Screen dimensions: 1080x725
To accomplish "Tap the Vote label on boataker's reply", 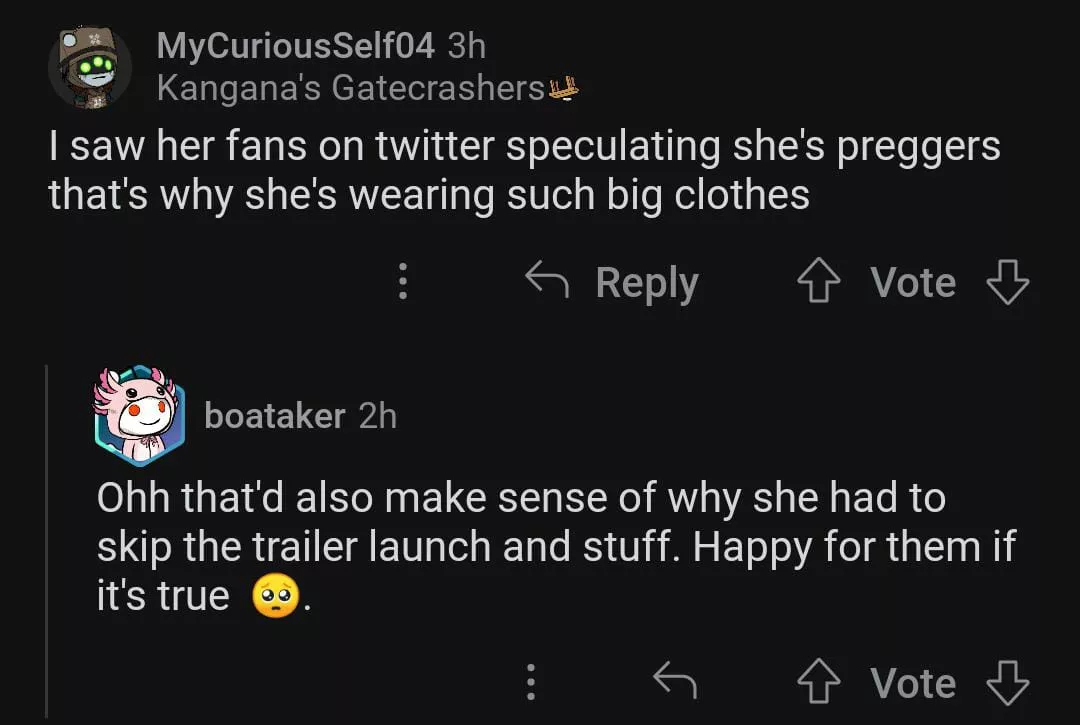I will tap(912, 684).
